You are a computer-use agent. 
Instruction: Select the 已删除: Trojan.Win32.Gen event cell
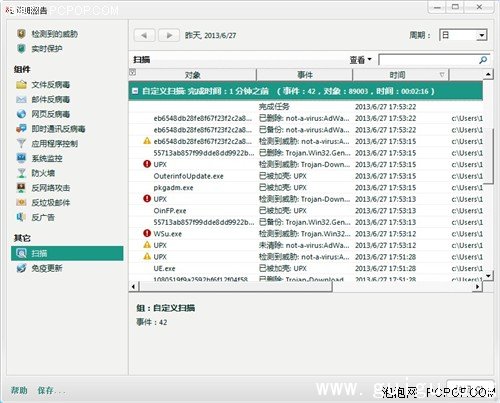click(305, 153)
